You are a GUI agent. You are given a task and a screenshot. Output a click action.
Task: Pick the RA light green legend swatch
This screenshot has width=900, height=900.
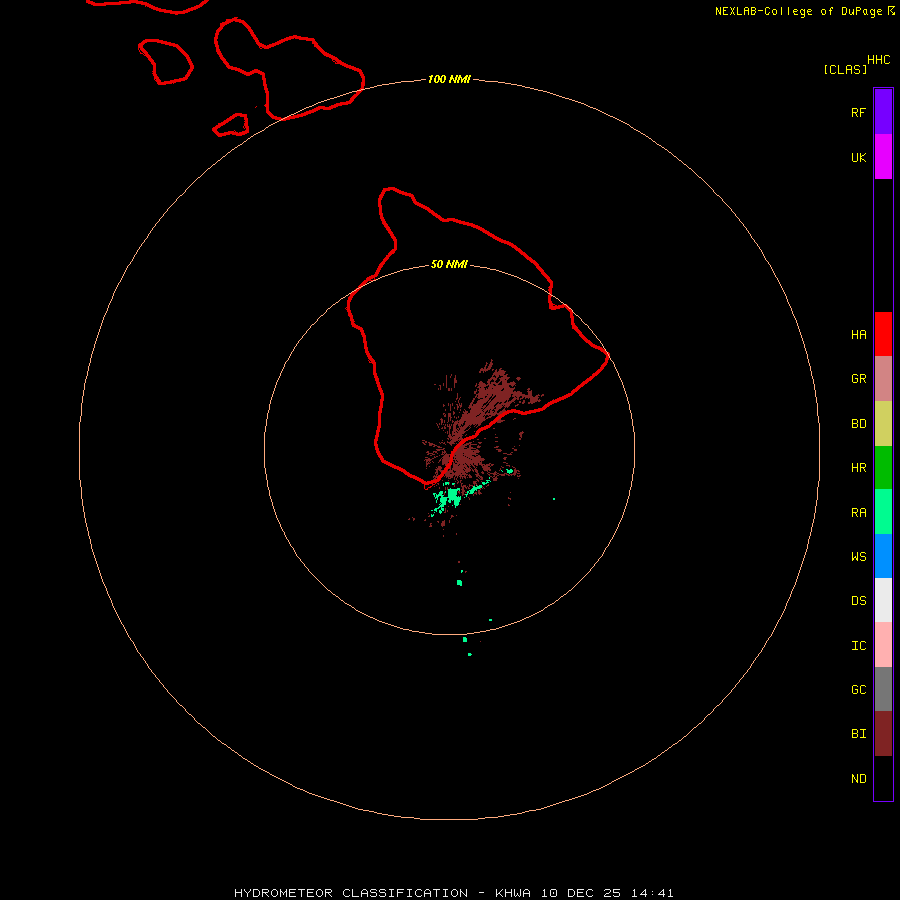(883, 512)
